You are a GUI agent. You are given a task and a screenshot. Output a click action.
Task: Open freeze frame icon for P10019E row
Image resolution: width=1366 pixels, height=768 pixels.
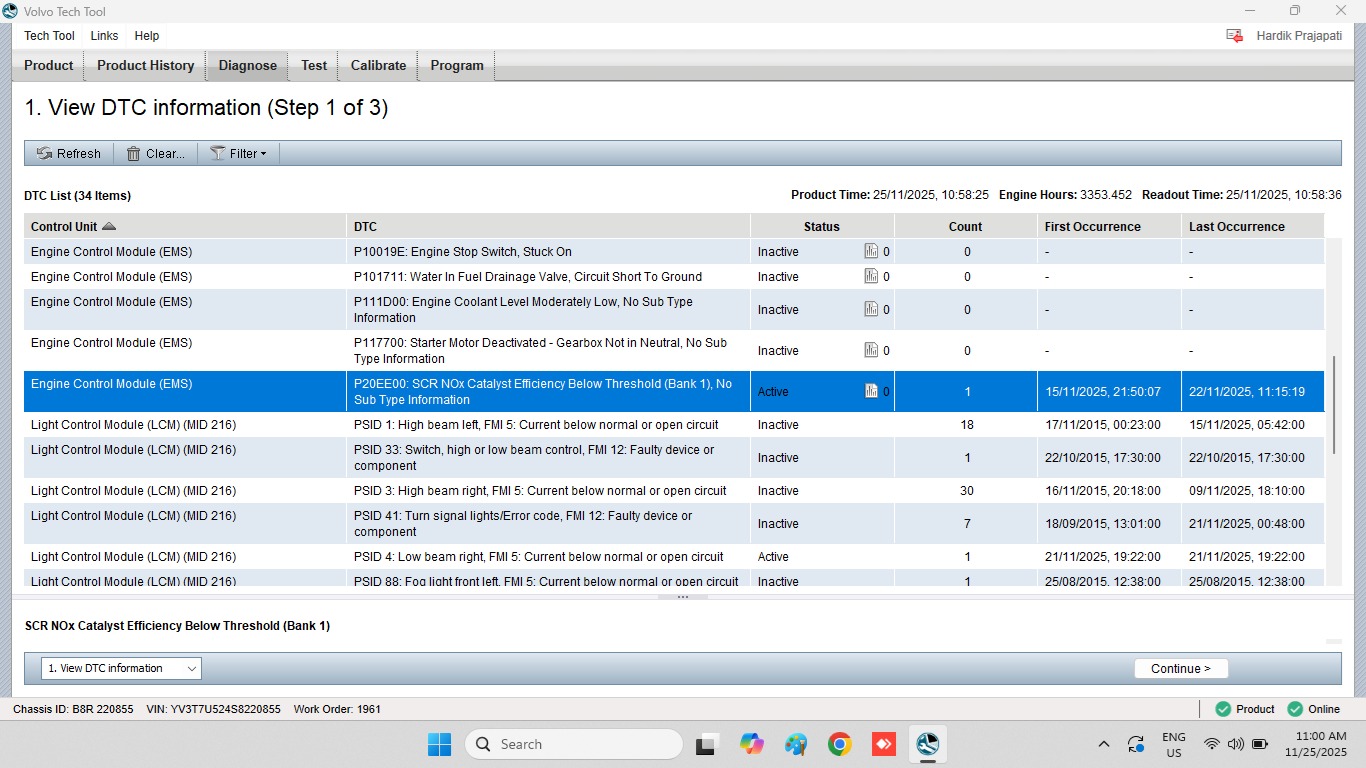pos(871,252)
